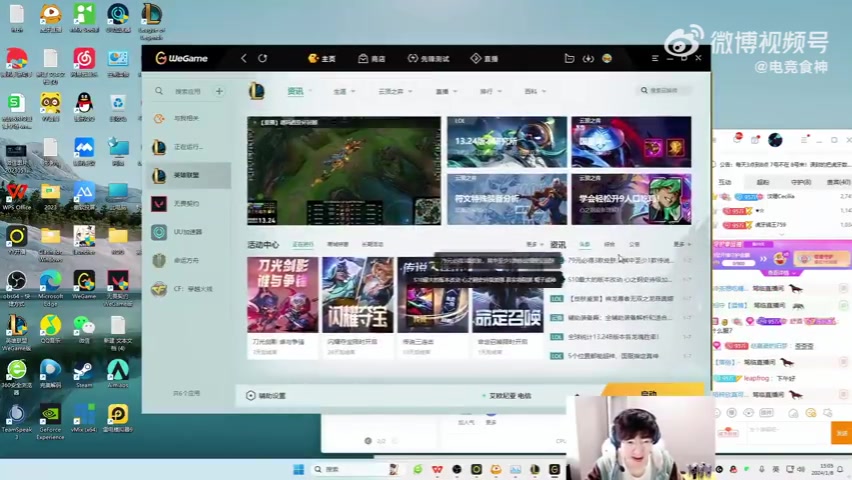The width and height of the screenshot is (852, 480).
Task: Select the 公告 news tab
Action: (x=634, y=245)
